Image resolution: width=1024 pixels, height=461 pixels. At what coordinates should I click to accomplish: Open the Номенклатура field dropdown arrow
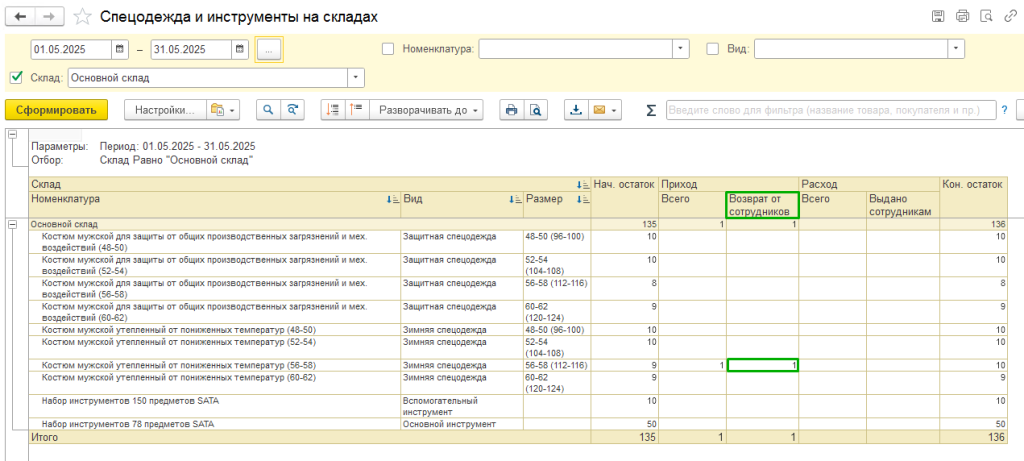(x=681, y=48)
